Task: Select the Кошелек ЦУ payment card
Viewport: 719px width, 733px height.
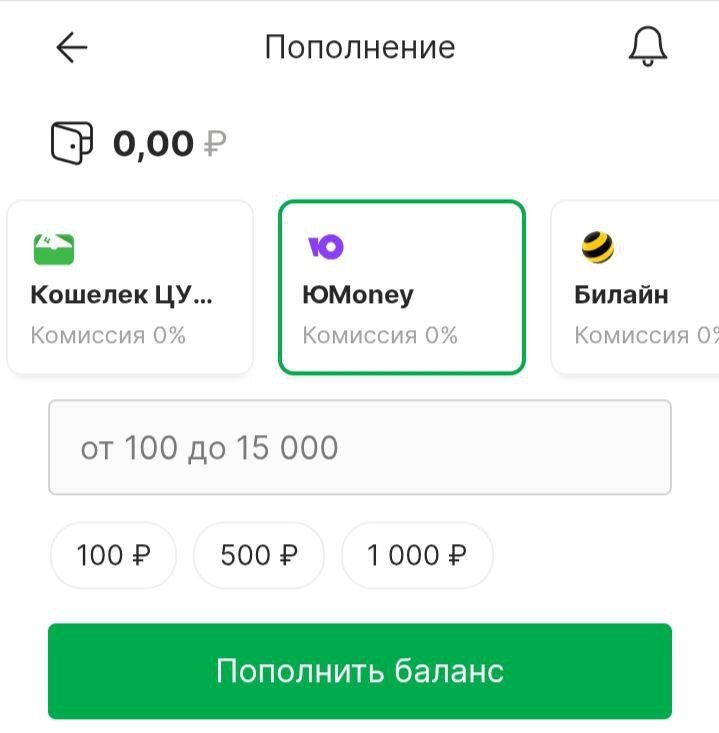Action: 130,288
